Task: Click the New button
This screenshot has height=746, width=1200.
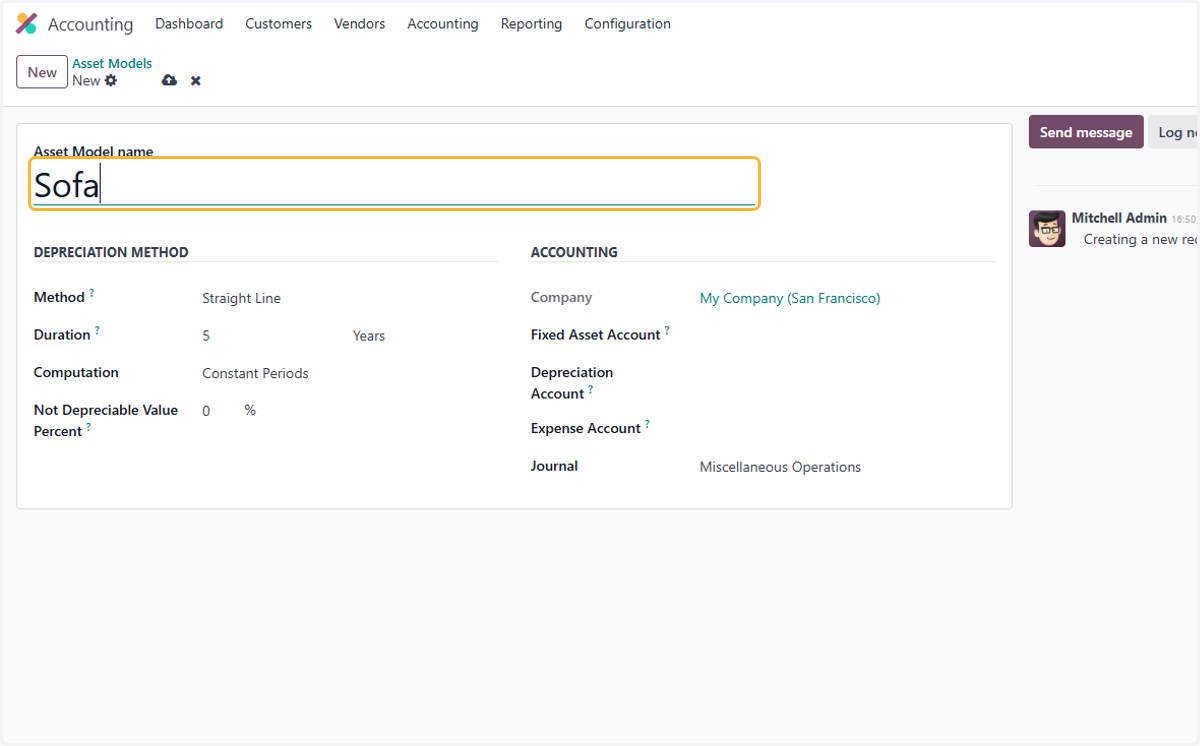Action: 42,72
